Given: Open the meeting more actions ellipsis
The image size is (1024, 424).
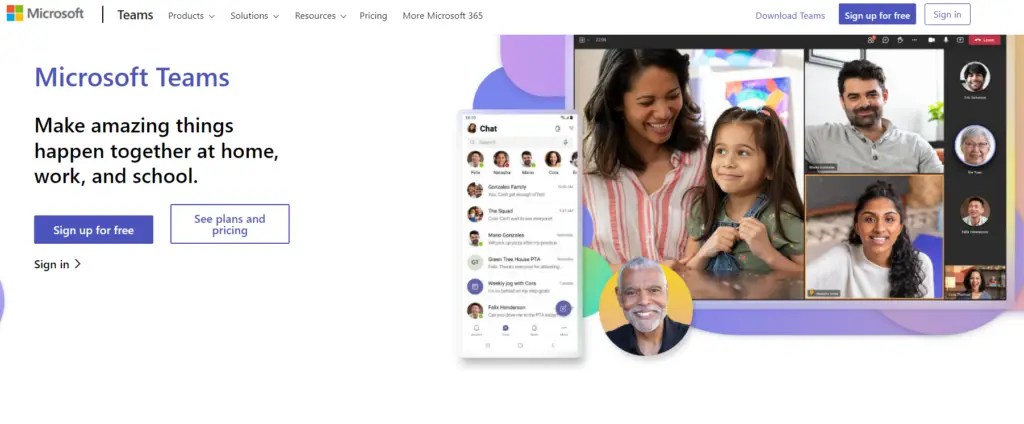Looking at the screenshot, I should (x=914, y=40).
